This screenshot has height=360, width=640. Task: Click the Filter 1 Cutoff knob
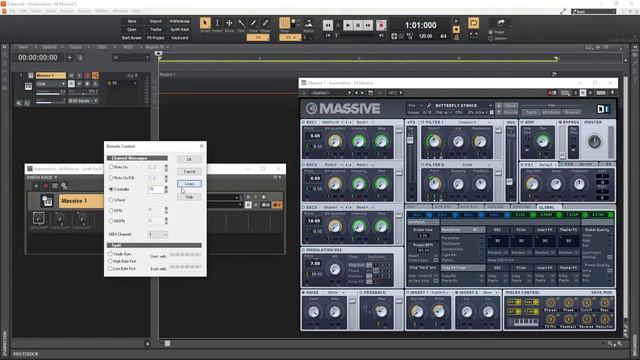[x=434, y=142]
